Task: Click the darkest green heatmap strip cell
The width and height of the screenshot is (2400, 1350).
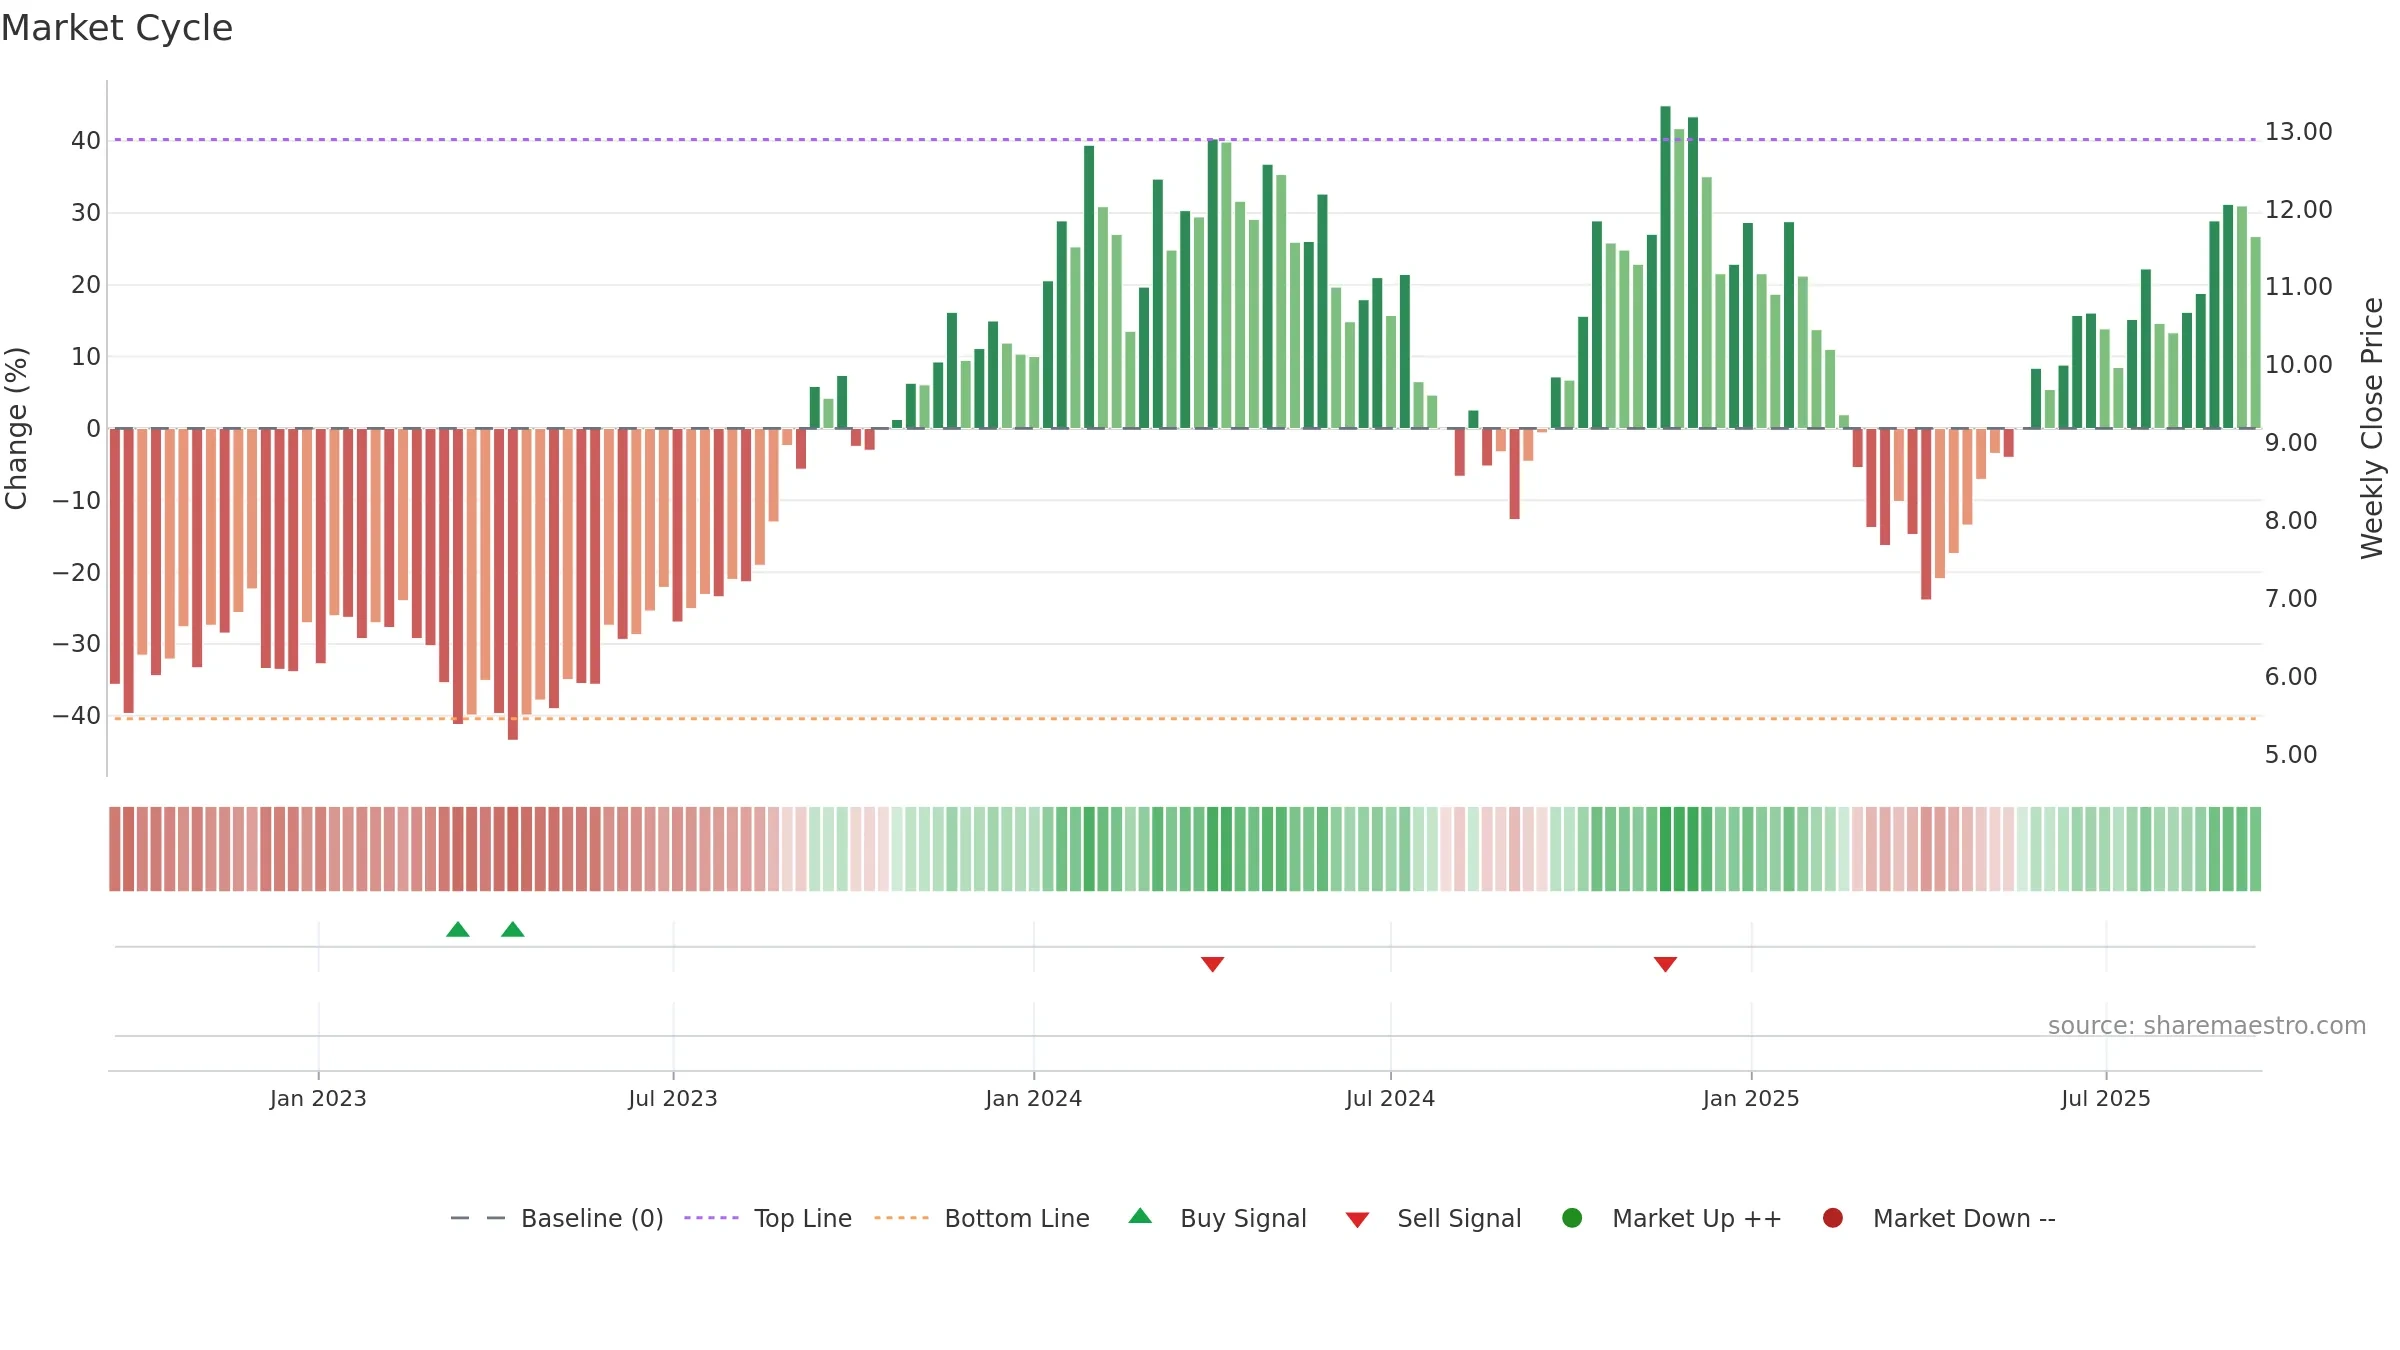Action: click(1665, 849)
